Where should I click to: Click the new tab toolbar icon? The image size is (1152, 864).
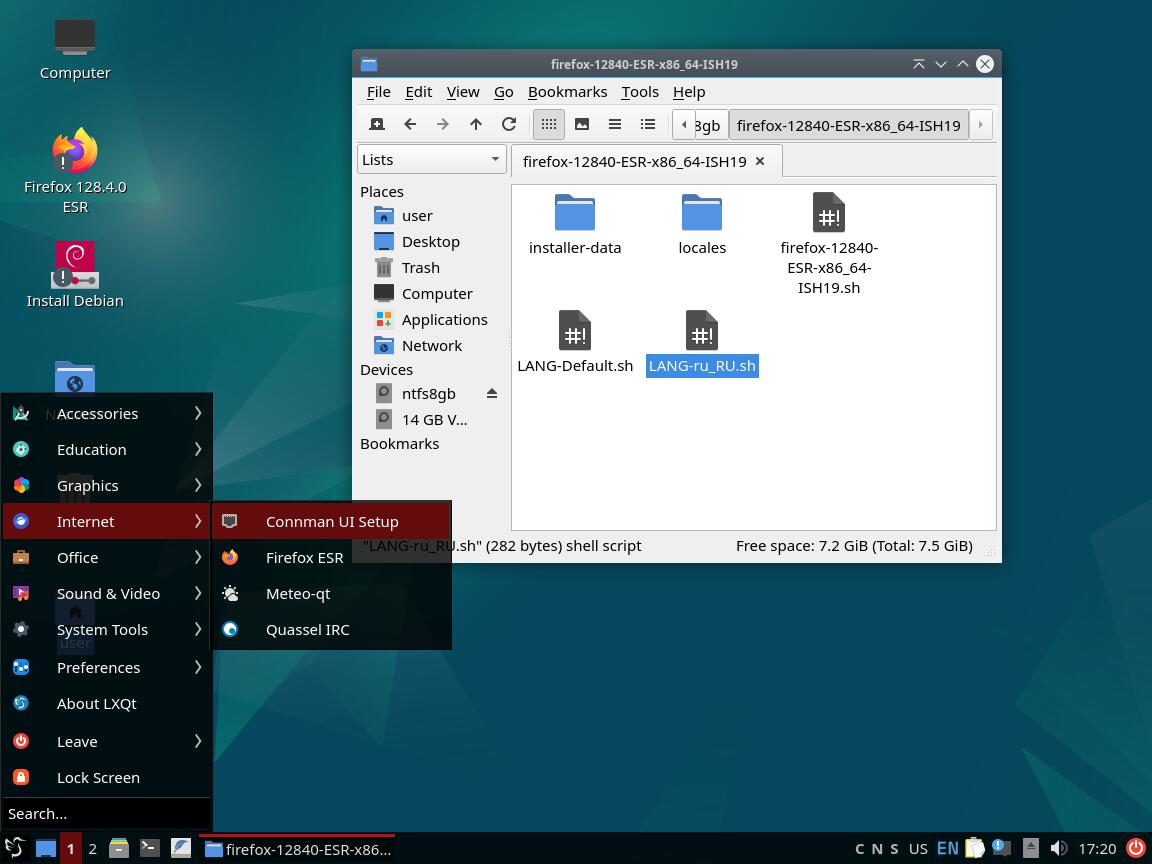(377, 125)
